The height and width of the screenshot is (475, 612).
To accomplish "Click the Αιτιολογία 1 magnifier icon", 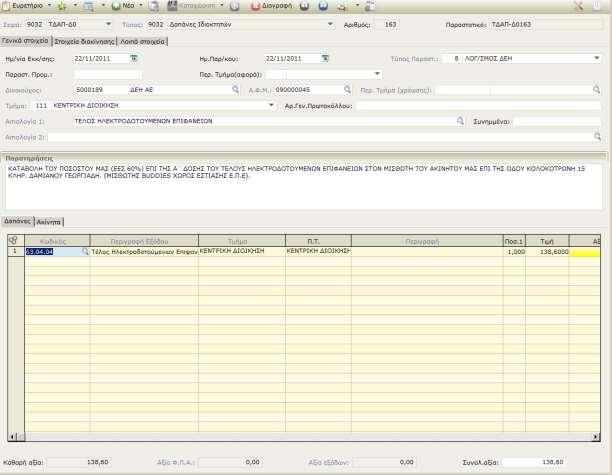I will click(460, 121).
